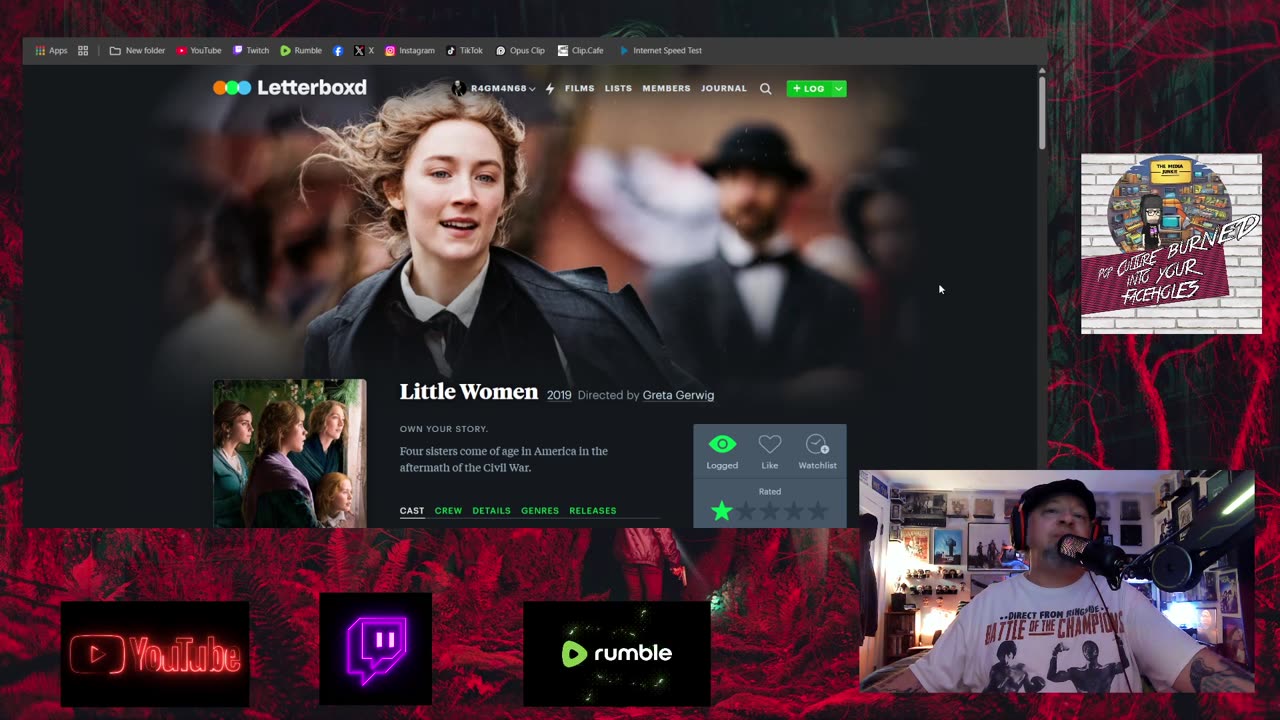Screen dimensions: 1280x720
Task: Click the OWN YOUR STORY tagline
Action: [x=444, y=429]
